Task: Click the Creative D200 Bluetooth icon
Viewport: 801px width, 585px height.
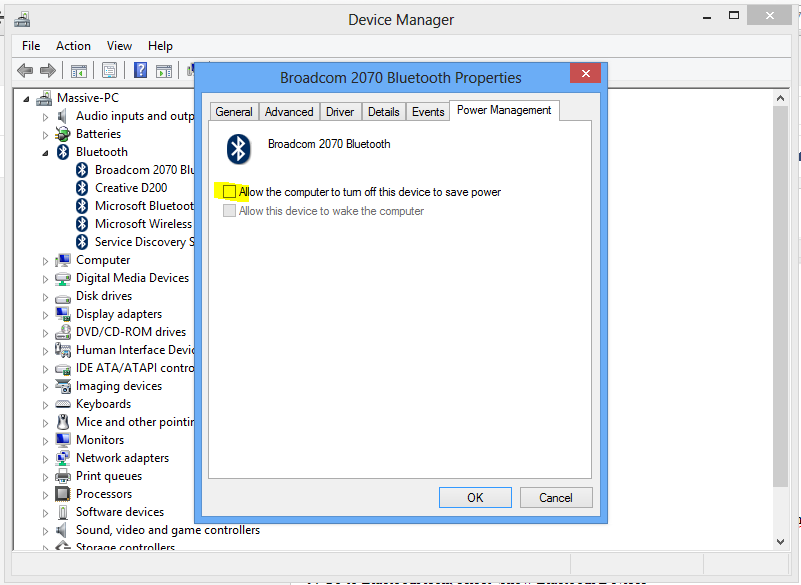Action: (82, 188)
